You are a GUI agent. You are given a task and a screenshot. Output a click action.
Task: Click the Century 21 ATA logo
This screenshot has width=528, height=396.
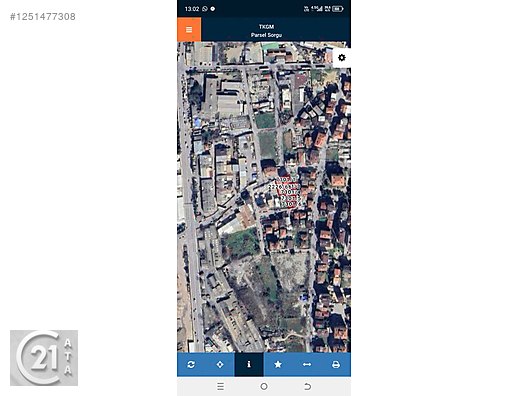[44, 358]
